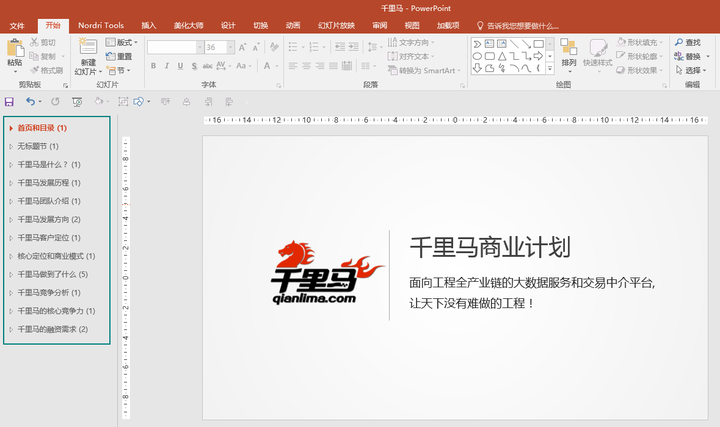Open the Shape Outline (形状轮廓) color menu

640,56
